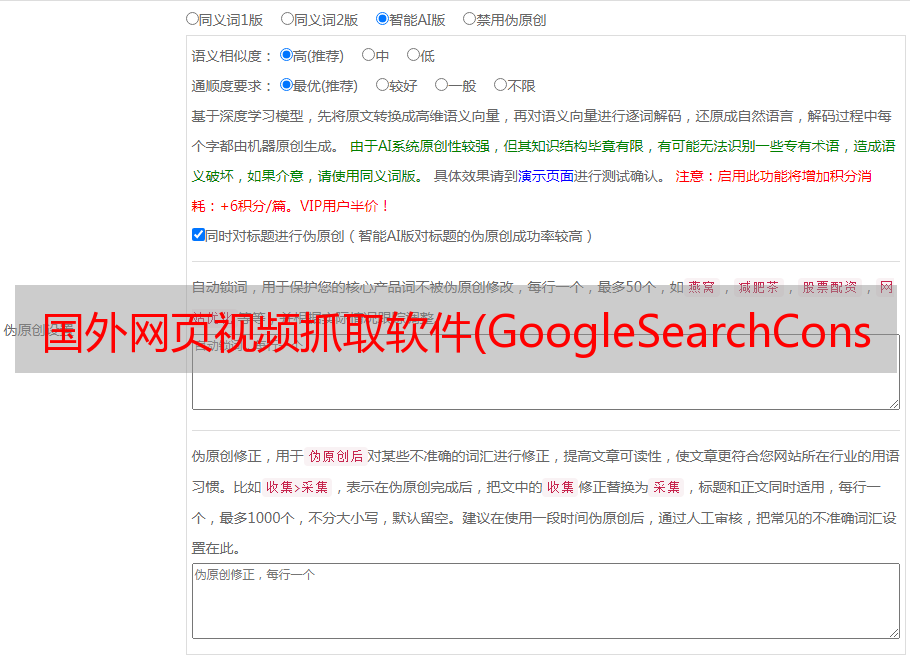Select 禁用伪原创 radio option

point(469,19)
